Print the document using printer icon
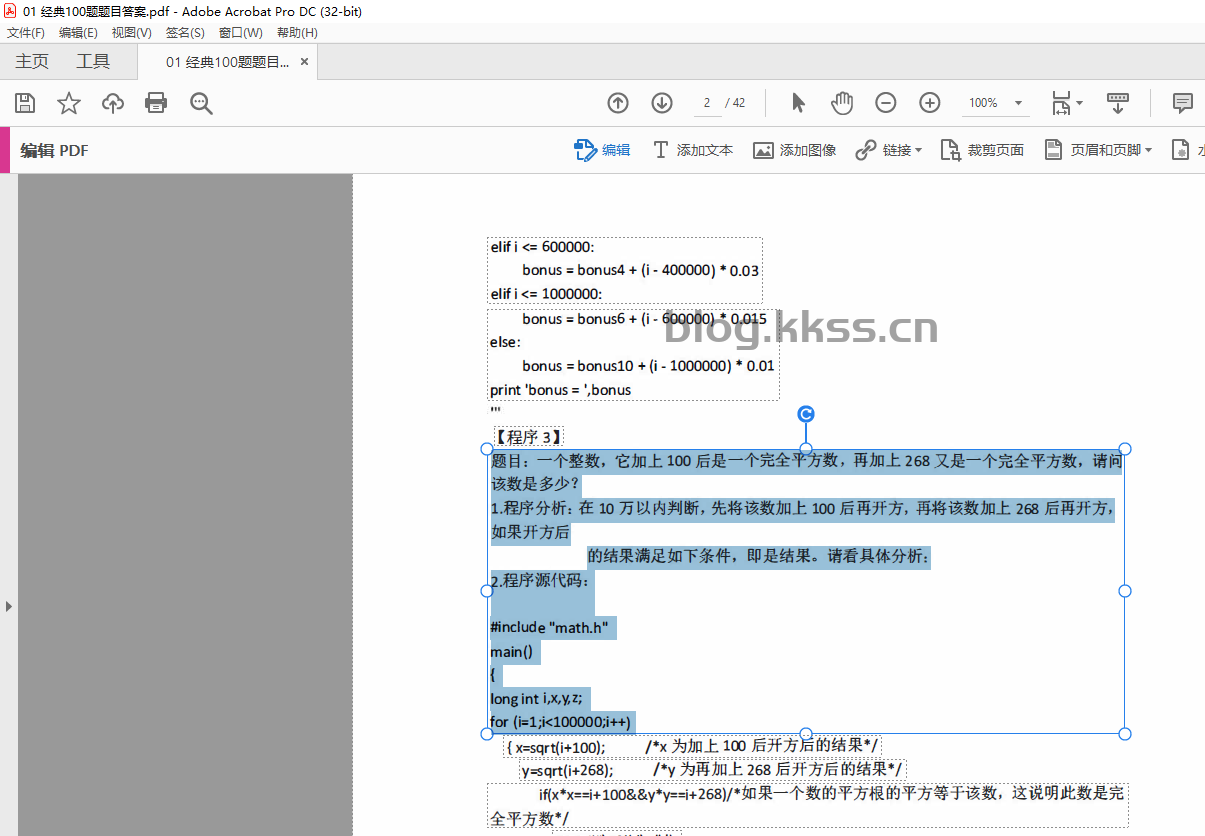Image resolution: width=1205 pixels, height=836 pixels. pyautogui.click(x=156, y=103)
